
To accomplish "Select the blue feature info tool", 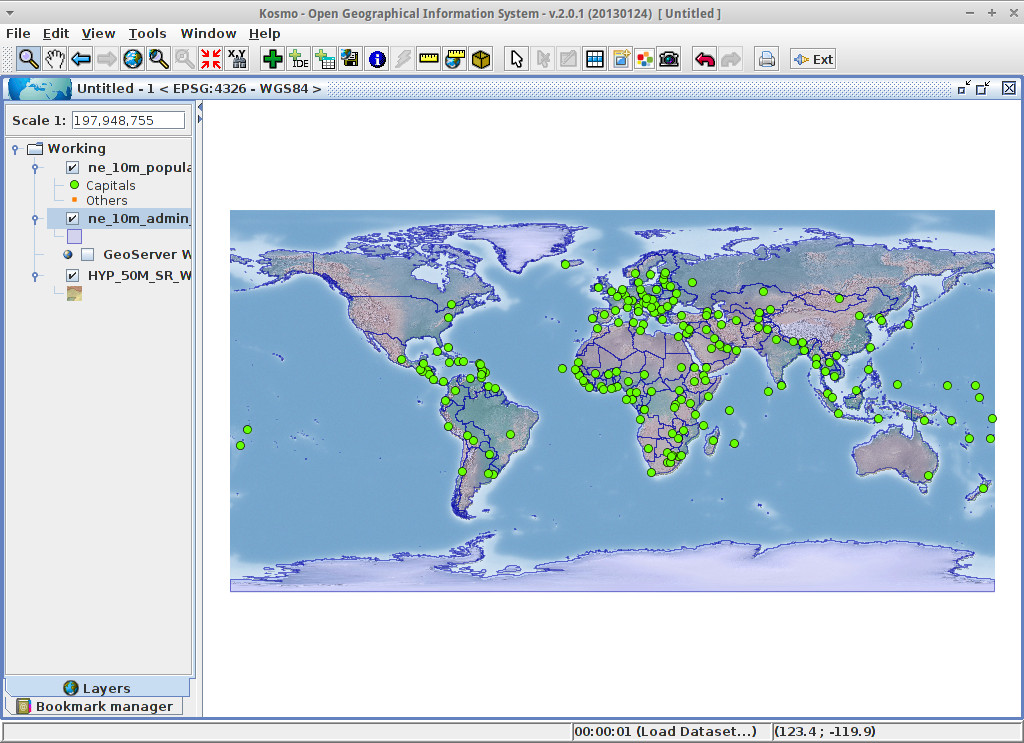I will coord(377,59).
